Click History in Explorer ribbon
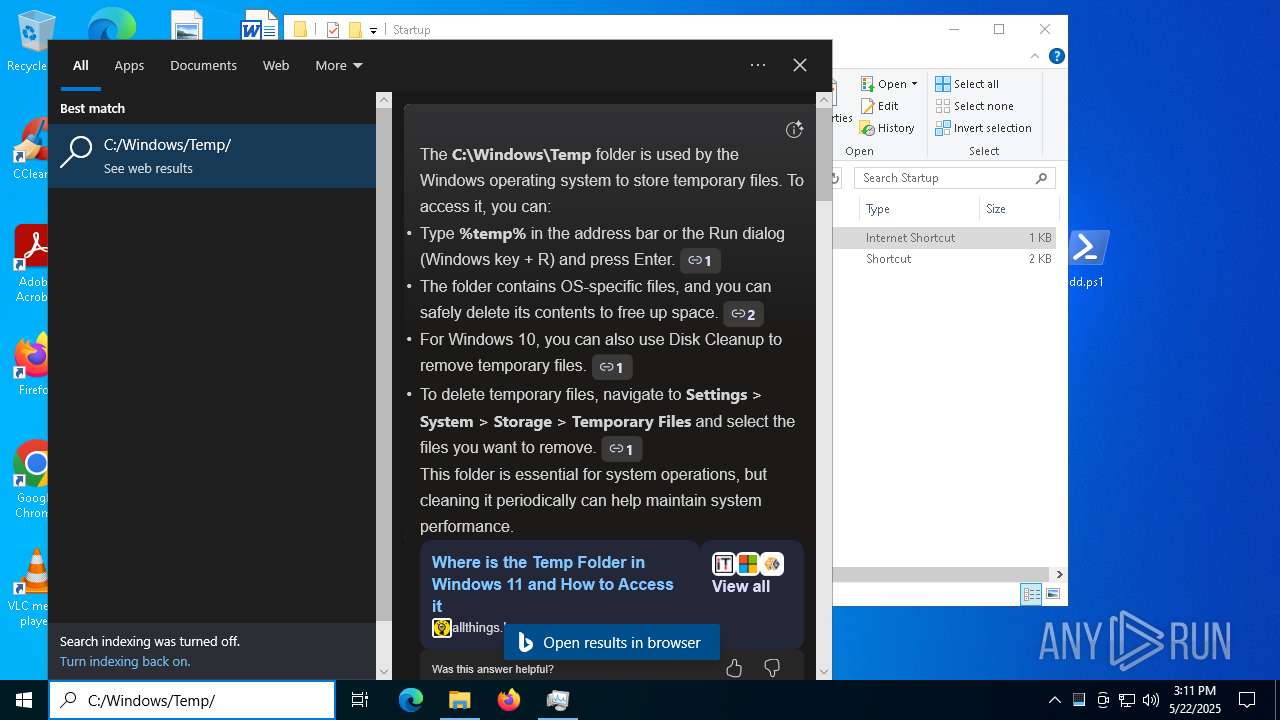Screen dimensions: 1280x720 [887, 128]
